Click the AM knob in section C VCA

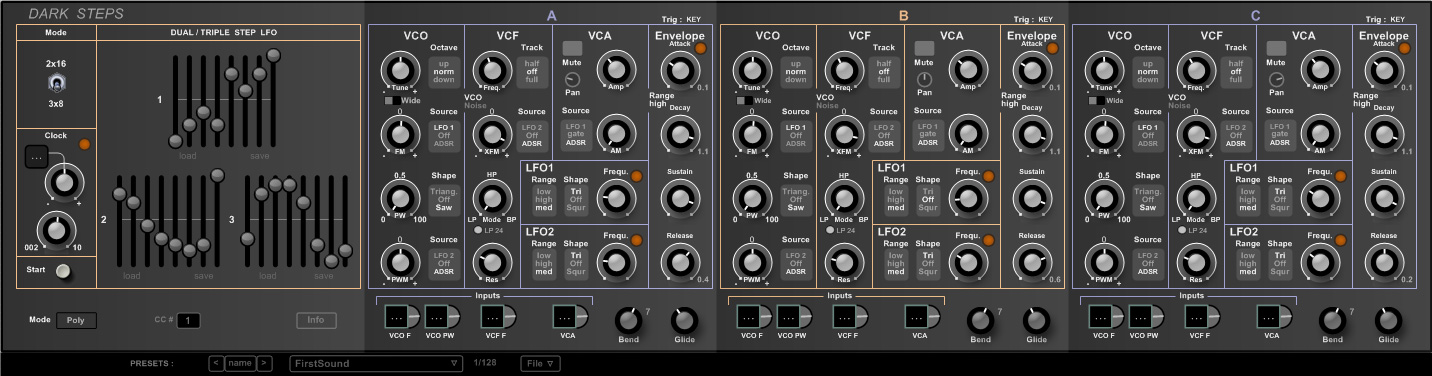(x=1320, y=134)
